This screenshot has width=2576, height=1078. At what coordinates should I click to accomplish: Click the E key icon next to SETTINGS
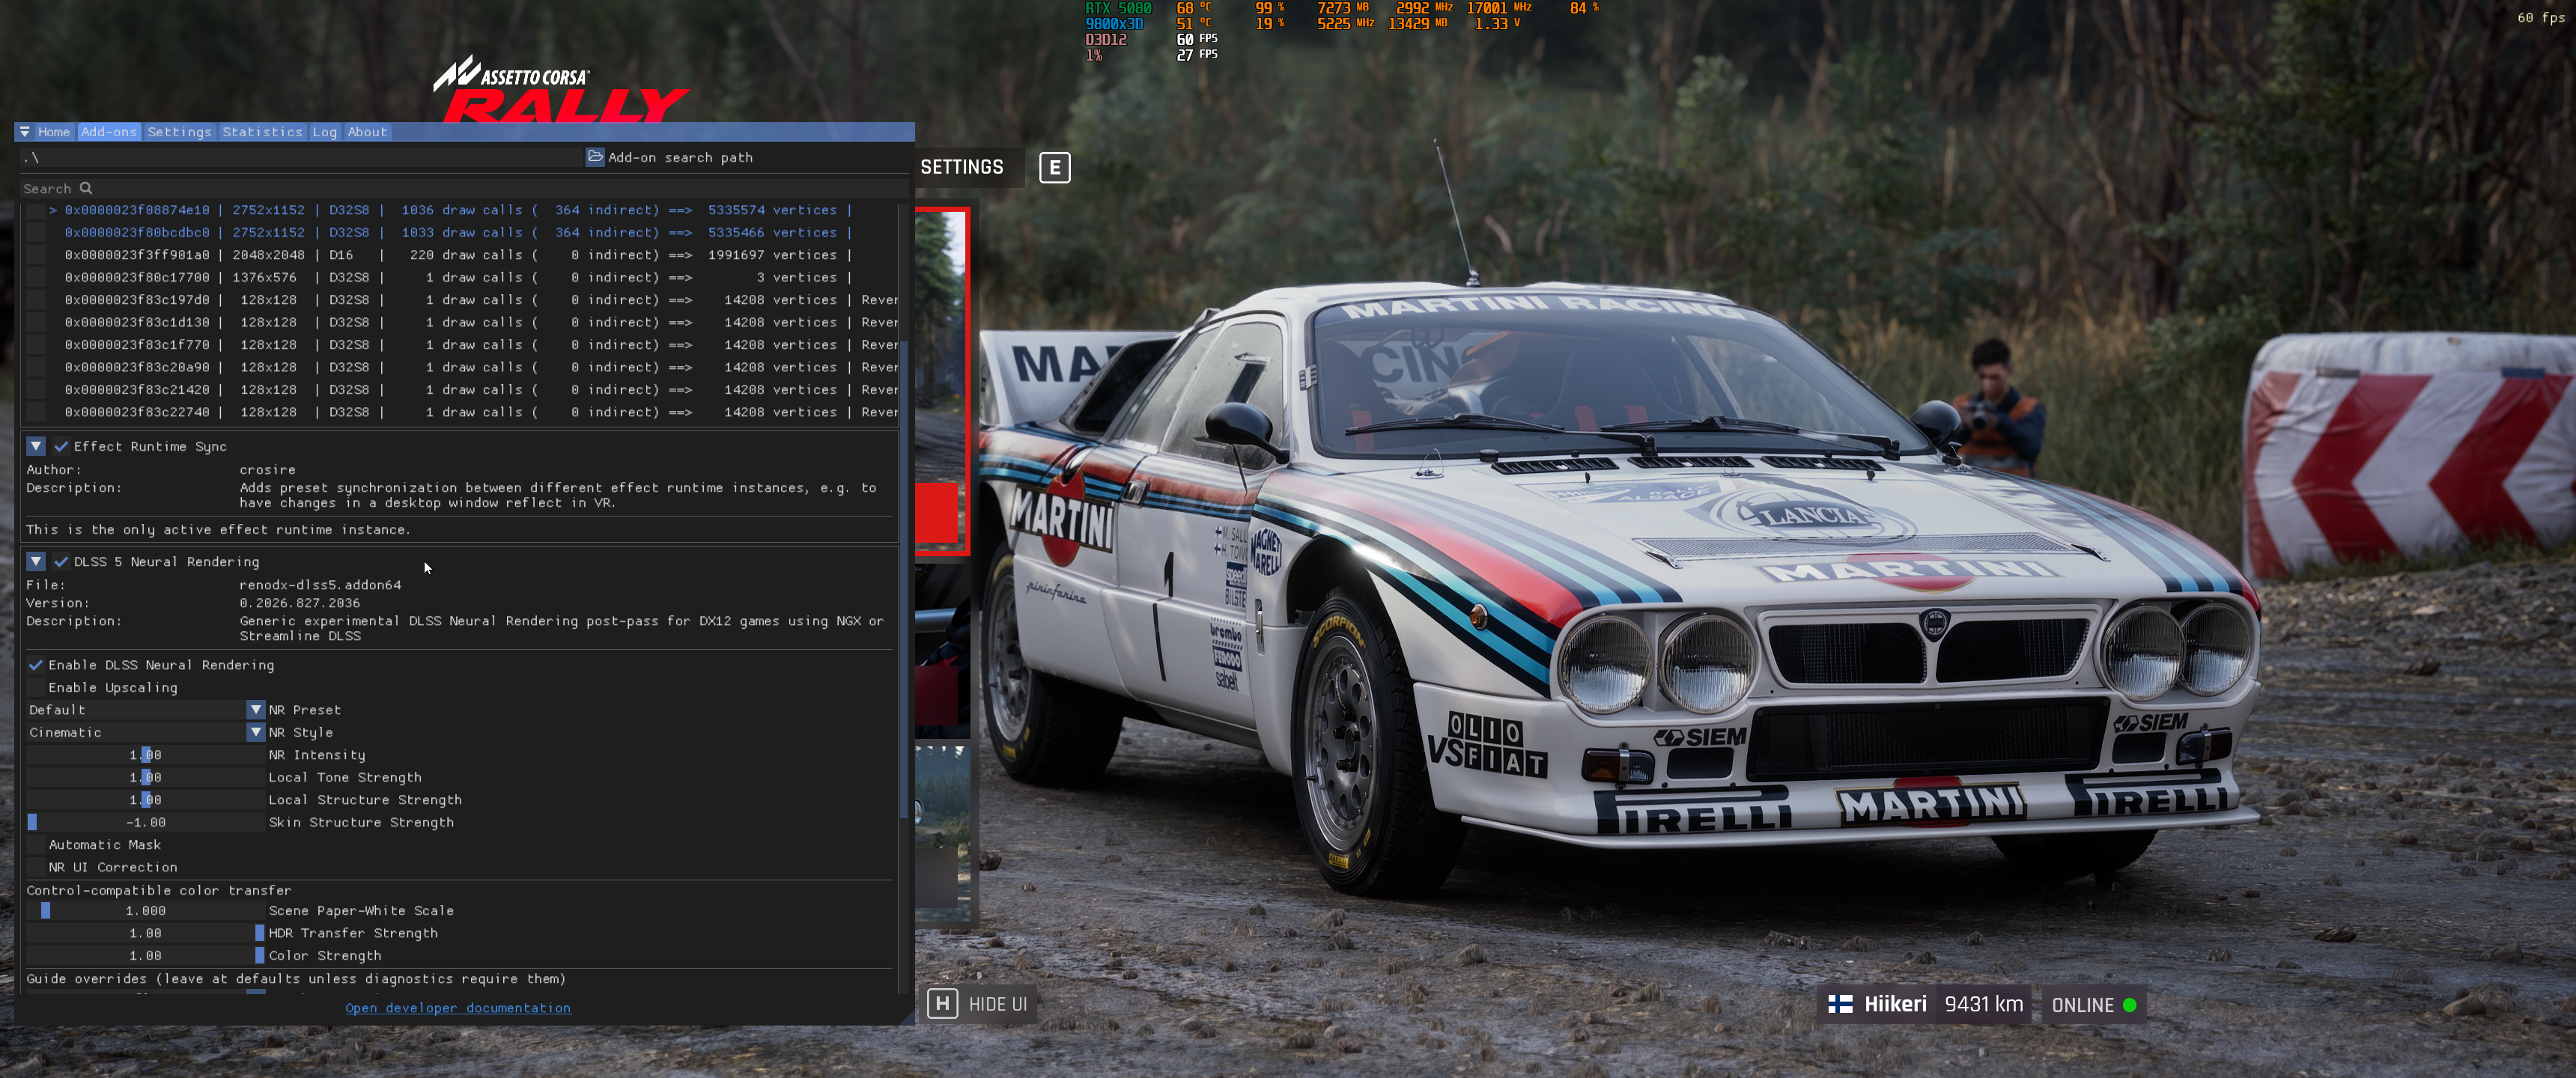pos(1054,167)
